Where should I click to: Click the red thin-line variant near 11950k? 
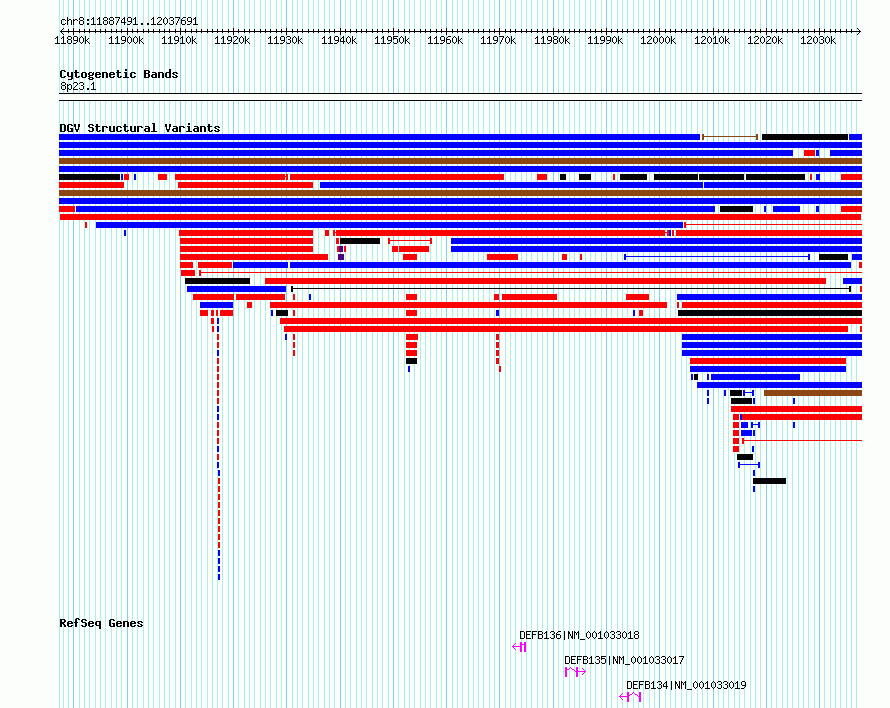(410, 241)
